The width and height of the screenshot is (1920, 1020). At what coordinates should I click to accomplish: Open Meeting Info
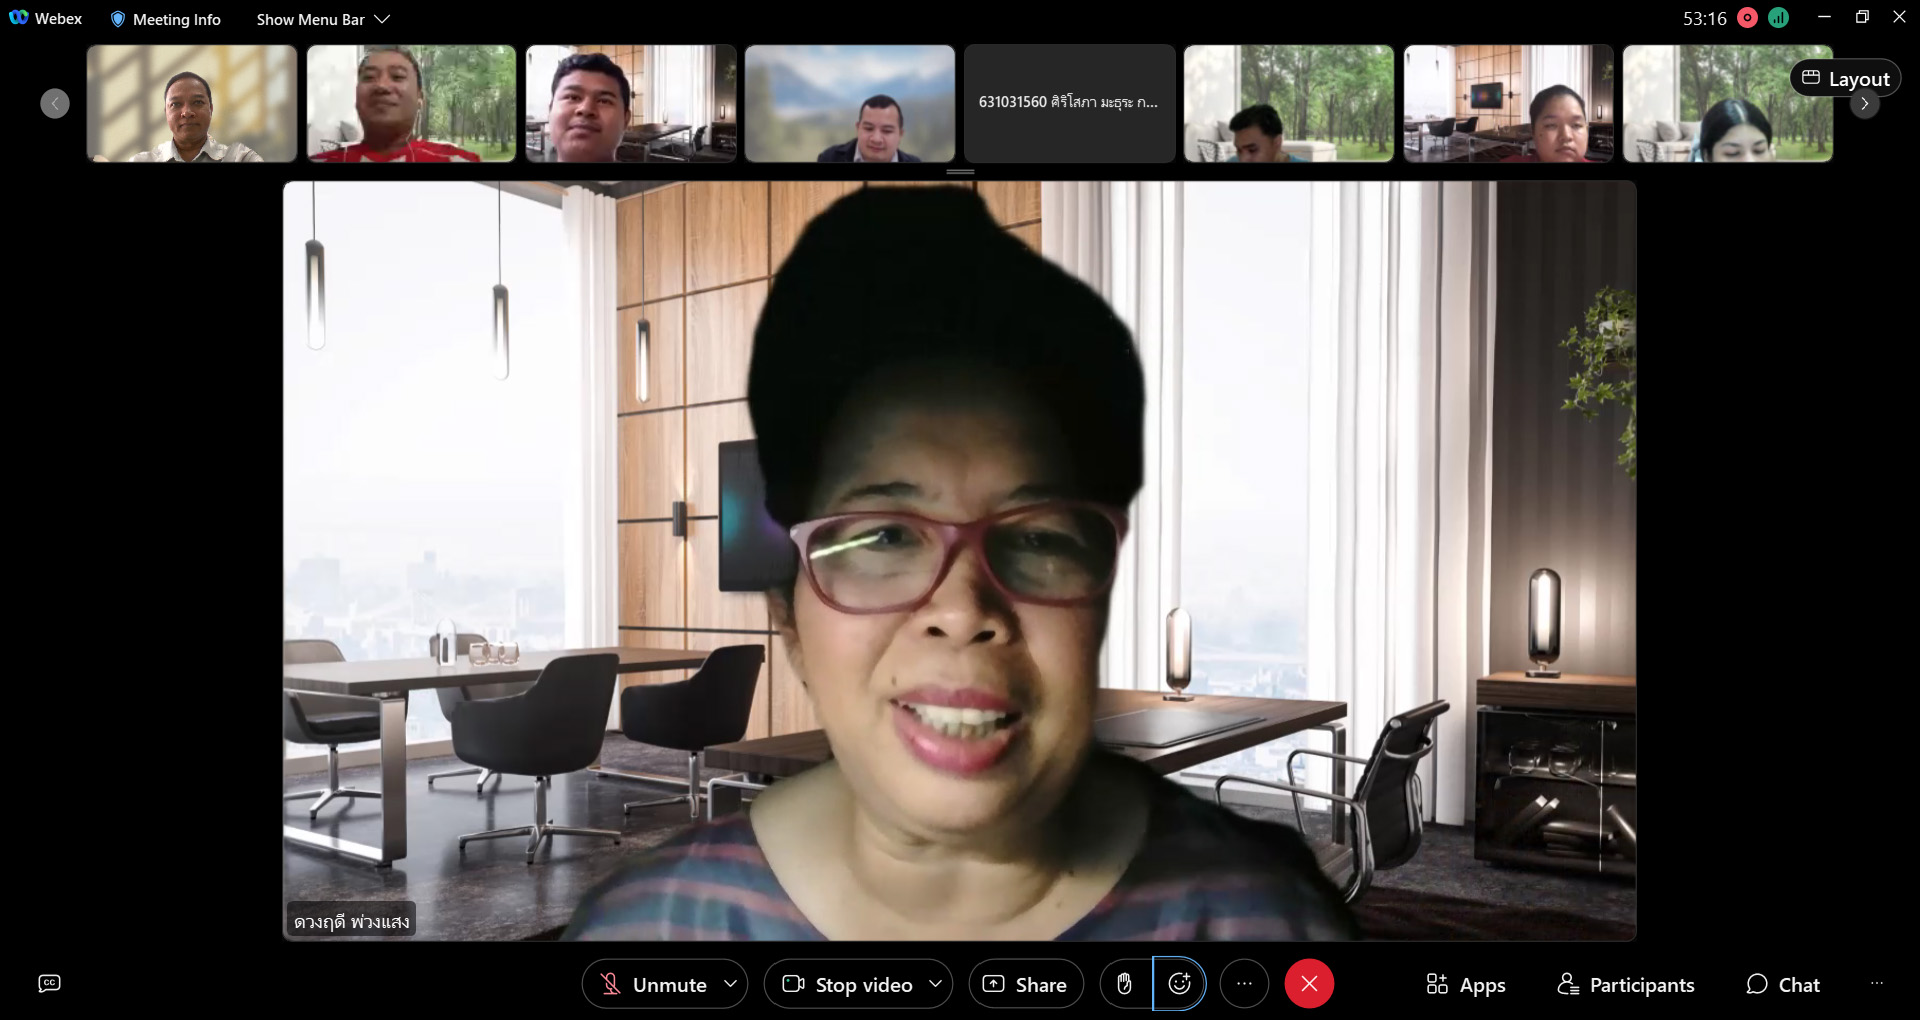[x=165, y=19]
